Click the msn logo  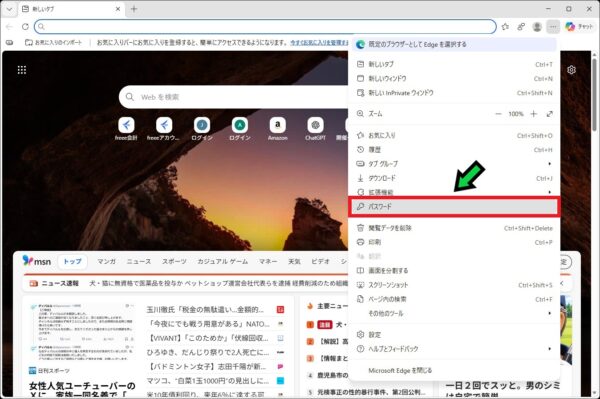[x=37, y=261]
